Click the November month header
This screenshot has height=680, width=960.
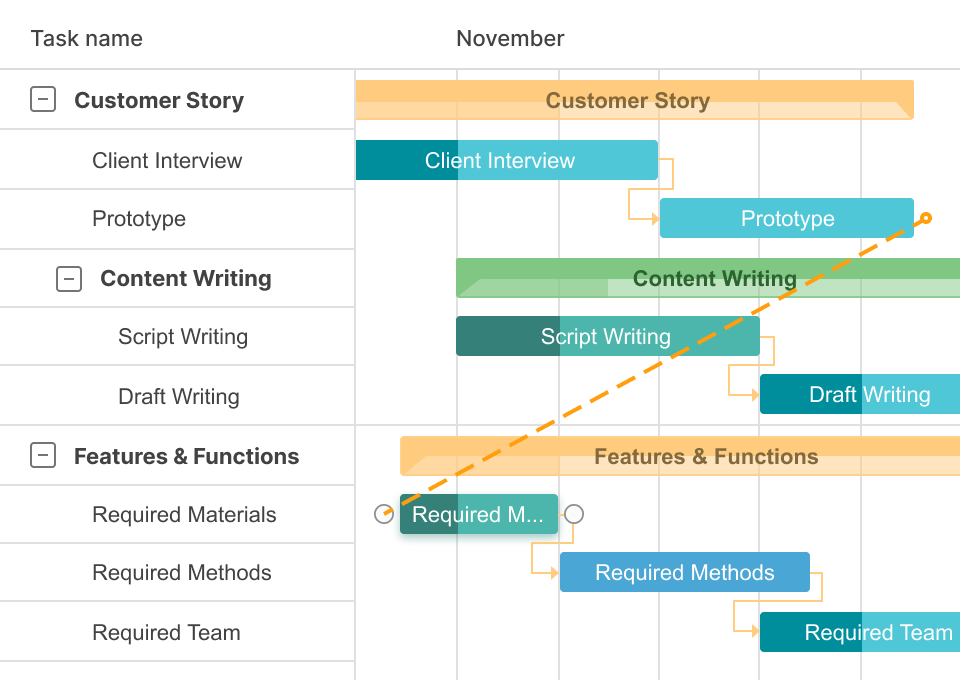(x=510, y=39)
